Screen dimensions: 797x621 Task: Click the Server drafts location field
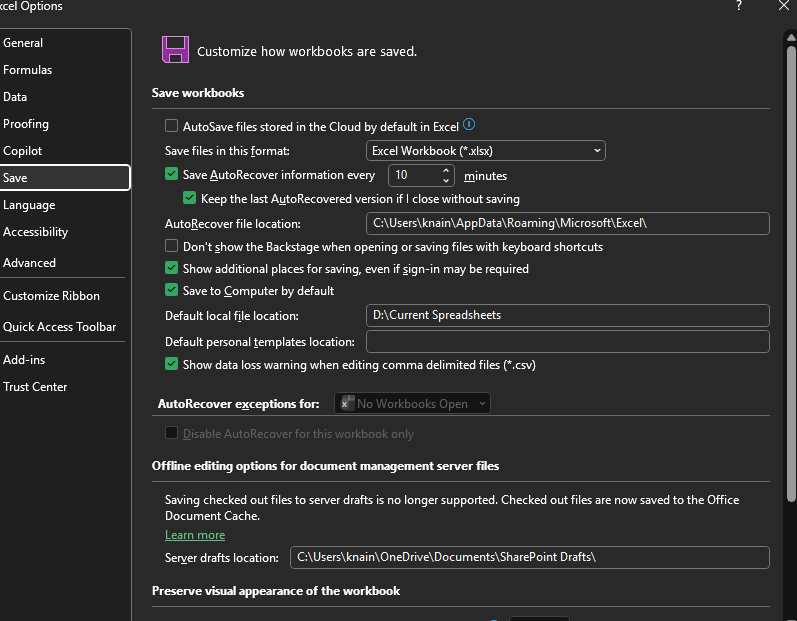click(530, 557)
